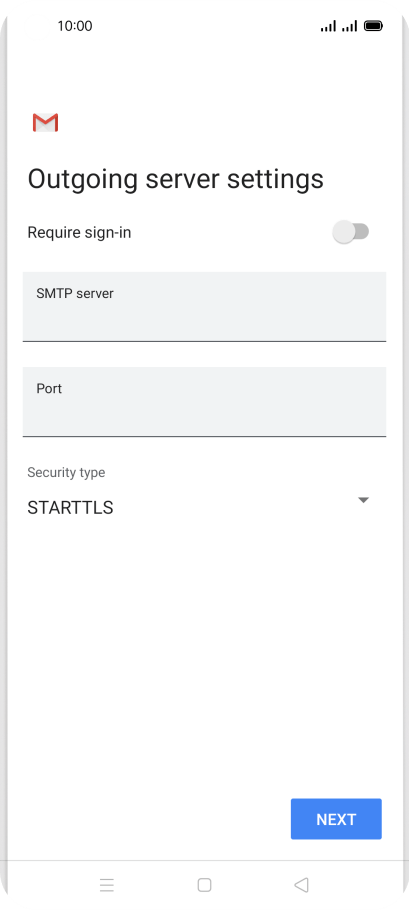409x910 pixels.
Task: Open recent apps via three-line nav icon
Action: tap(107, 884)
